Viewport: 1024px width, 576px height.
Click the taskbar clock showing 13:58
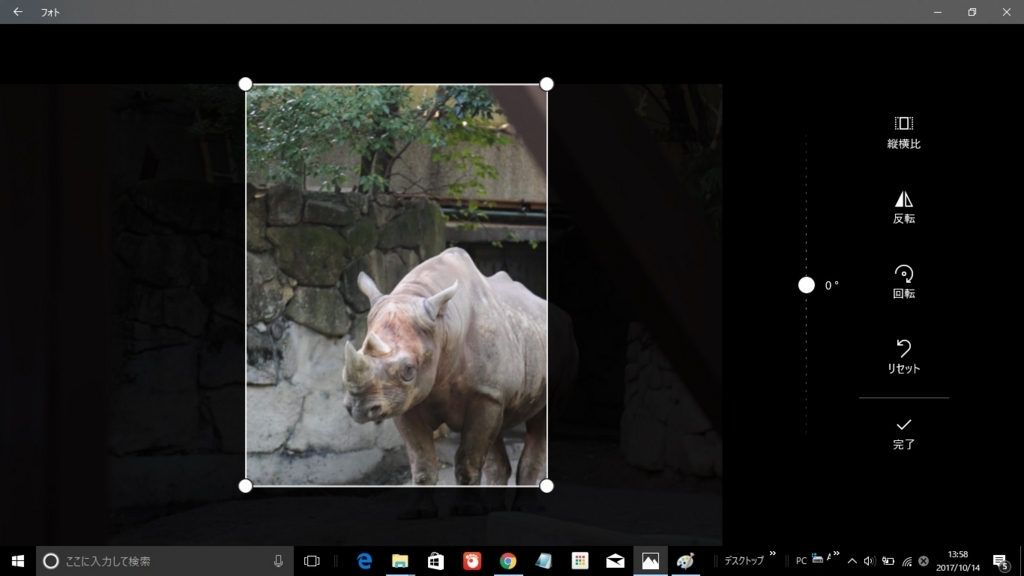click(957, 561)
